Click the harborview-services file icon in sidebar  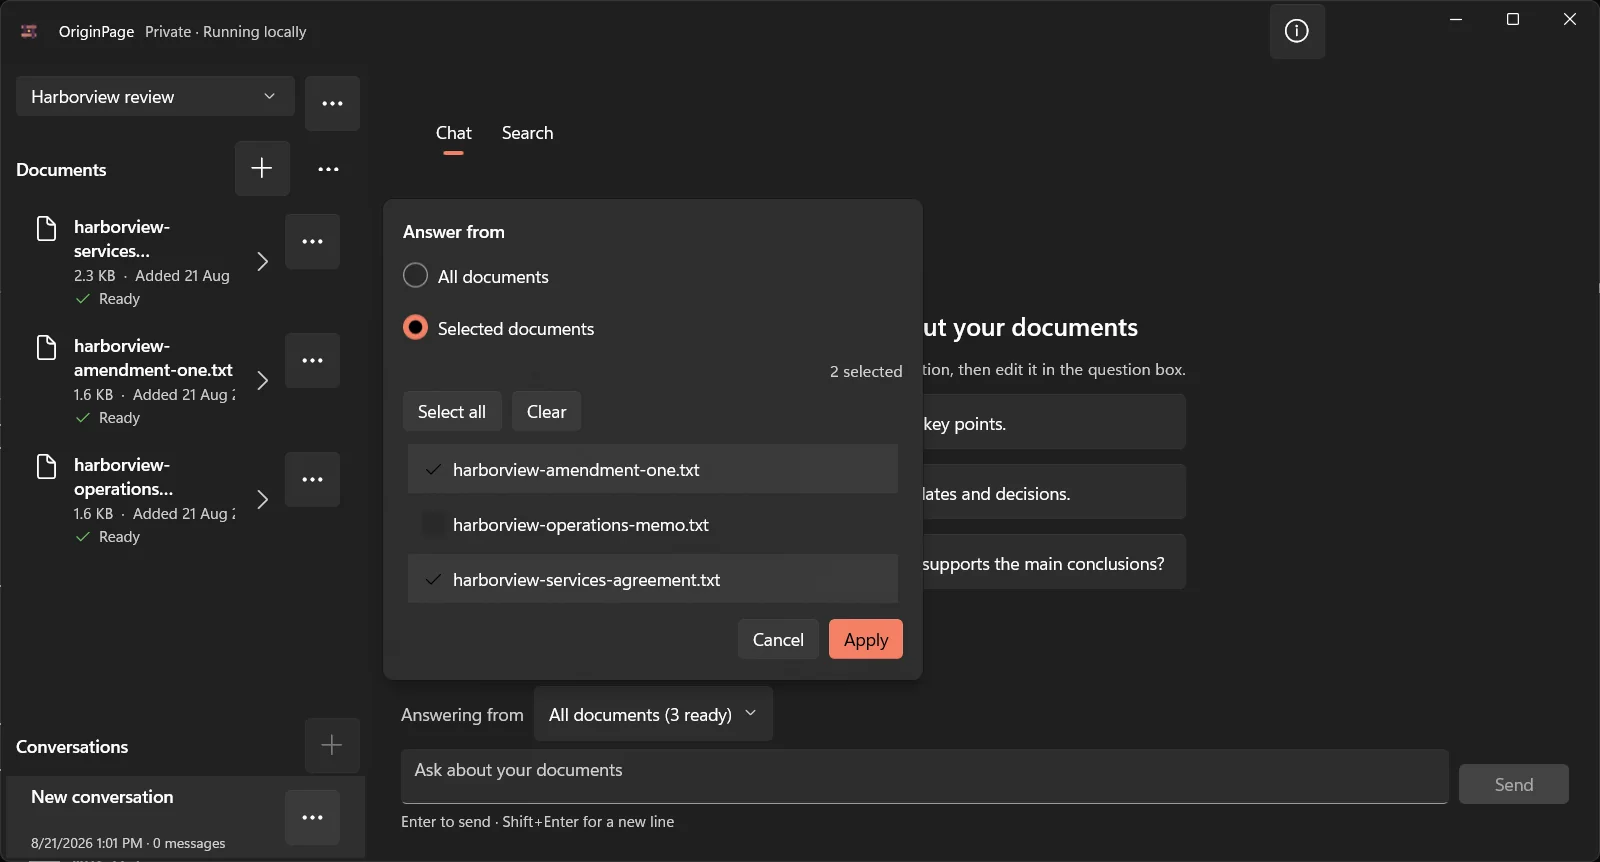pos(46,228)
